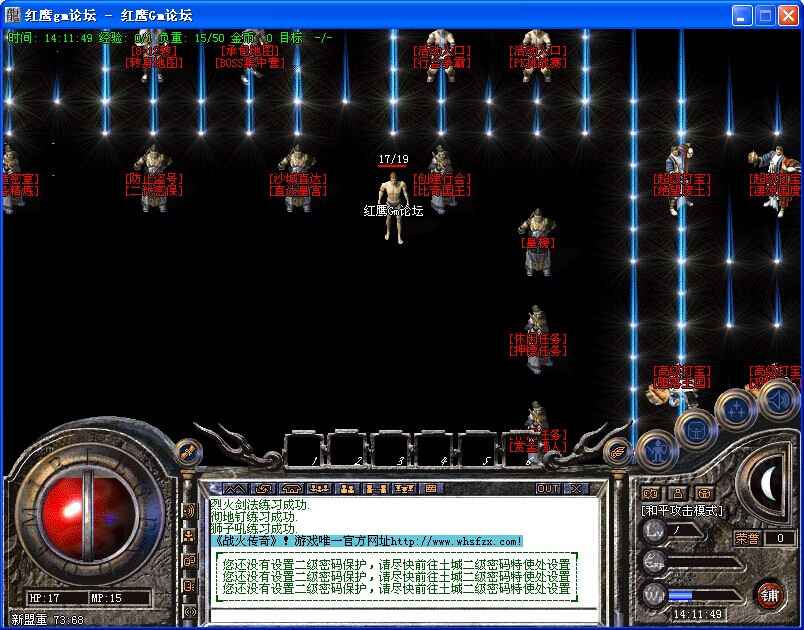Click the 新盟重 73:68 map coordinates

click(x=48, y=620)
